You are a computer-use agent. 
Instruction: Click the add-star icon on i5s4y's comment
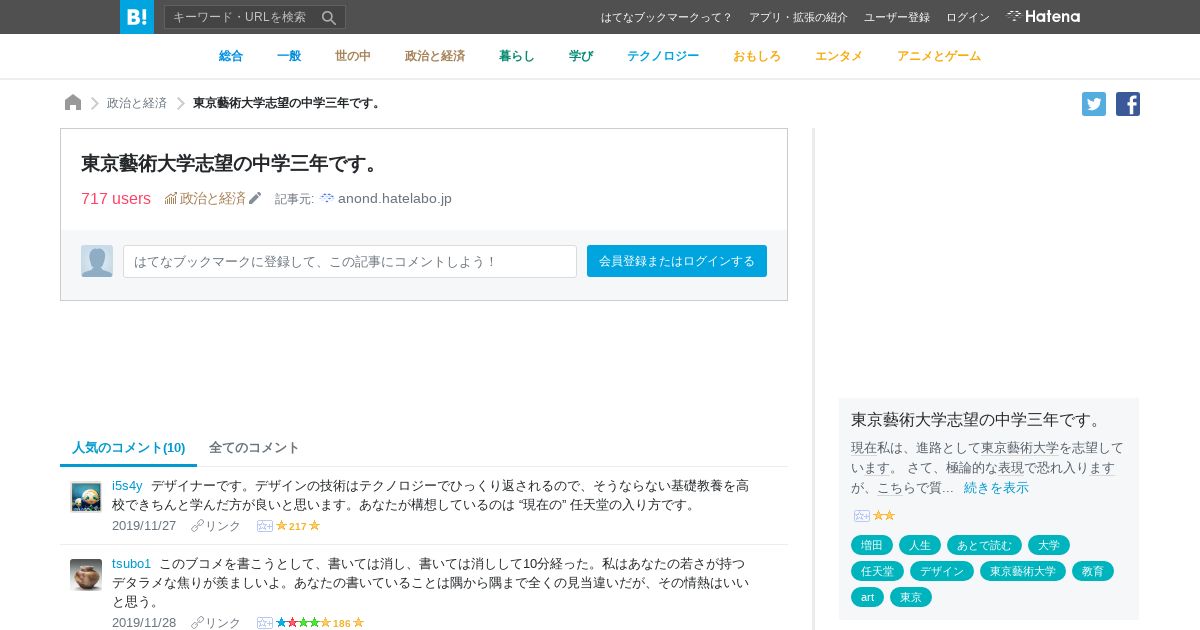[x=265, y=526]
